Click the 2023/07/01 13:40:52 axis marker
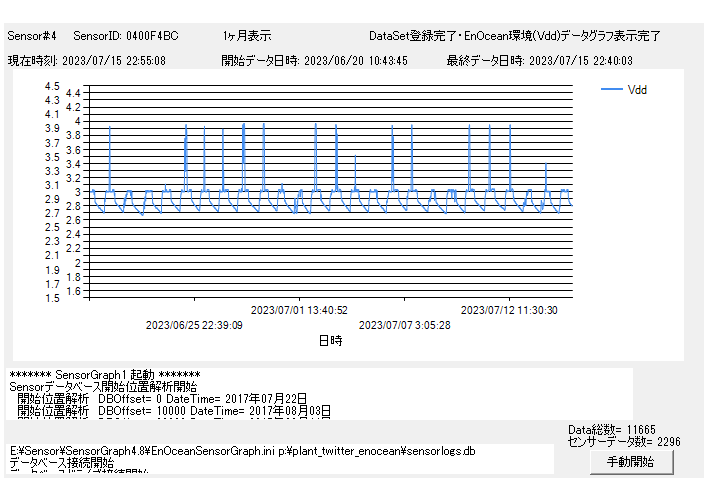Image resolution: width=708 pixels, height=482 pixels. [299, 310]
